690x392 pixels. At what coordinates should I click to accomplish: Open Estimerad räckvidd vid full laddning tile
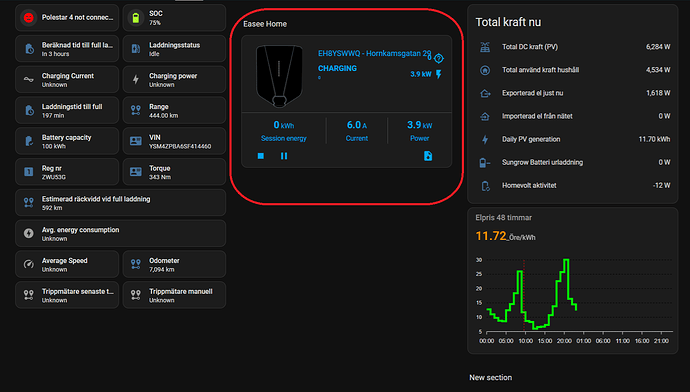pyautogui.click(x=121, y=203)
